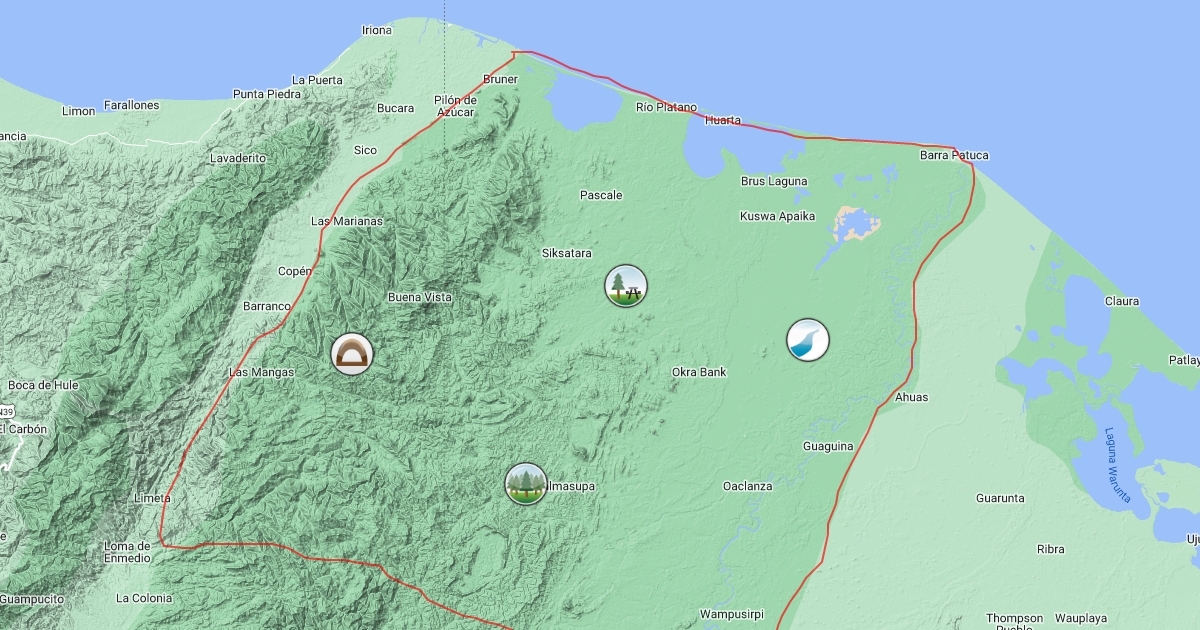
Task: Click the Punta Piedra place label
Action: click(267, 95)
